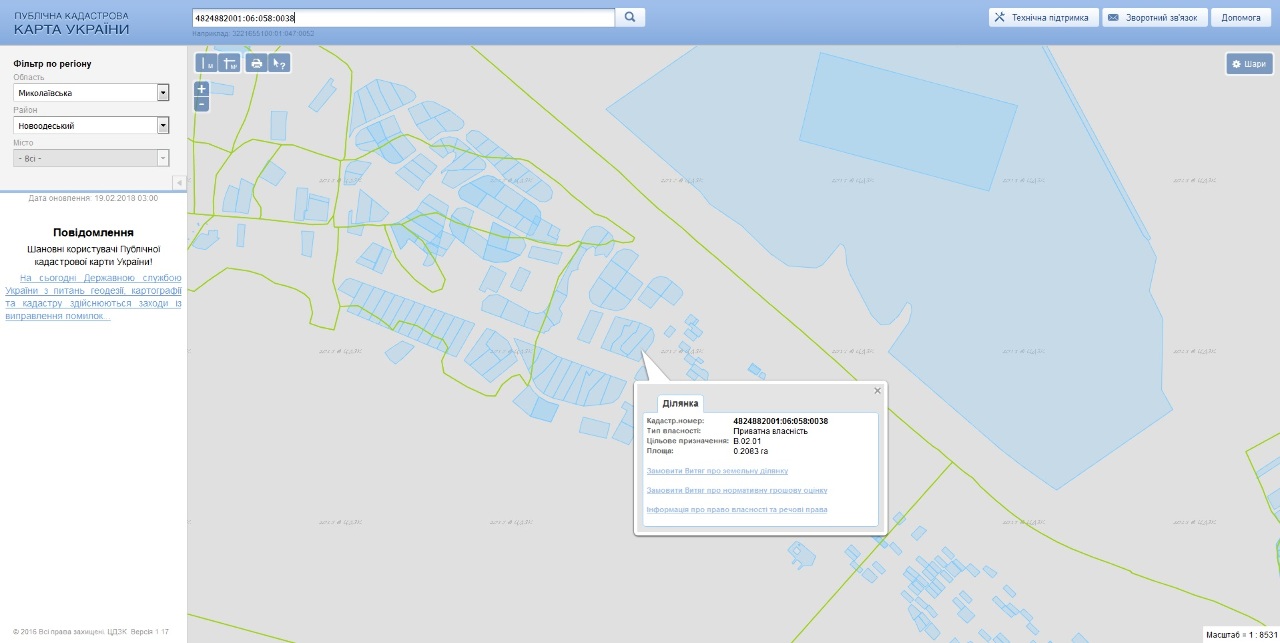The image size is (1280, 643).
Task: Expand the Район dropdown
Action: point(162,126)
